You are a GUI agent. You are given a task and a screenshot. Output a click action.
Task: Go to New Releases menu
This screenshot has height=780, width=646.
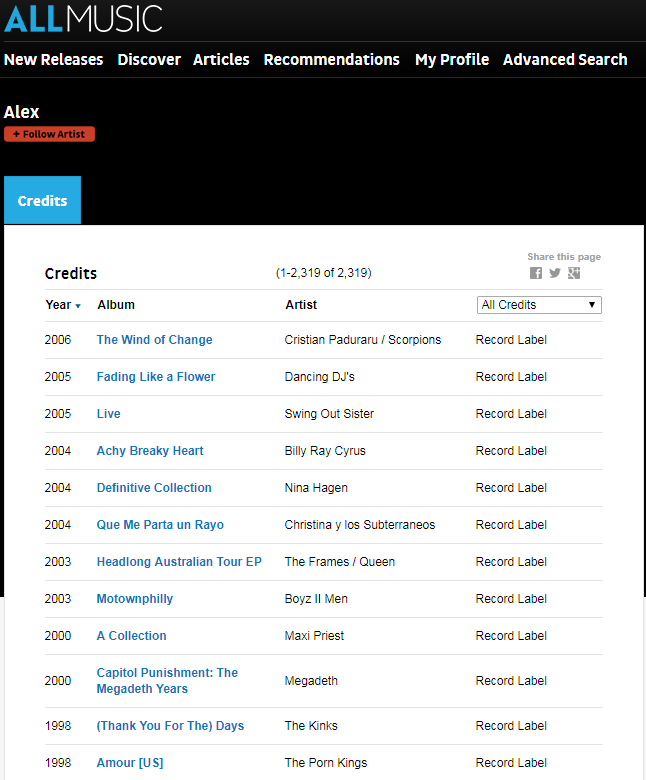(x=54, y=60)
